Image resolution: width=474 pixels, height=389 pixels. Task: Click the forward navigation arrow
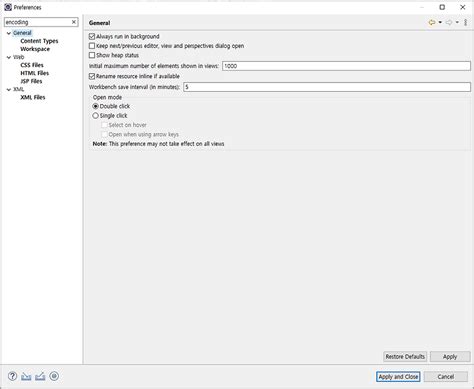[449, 22]
